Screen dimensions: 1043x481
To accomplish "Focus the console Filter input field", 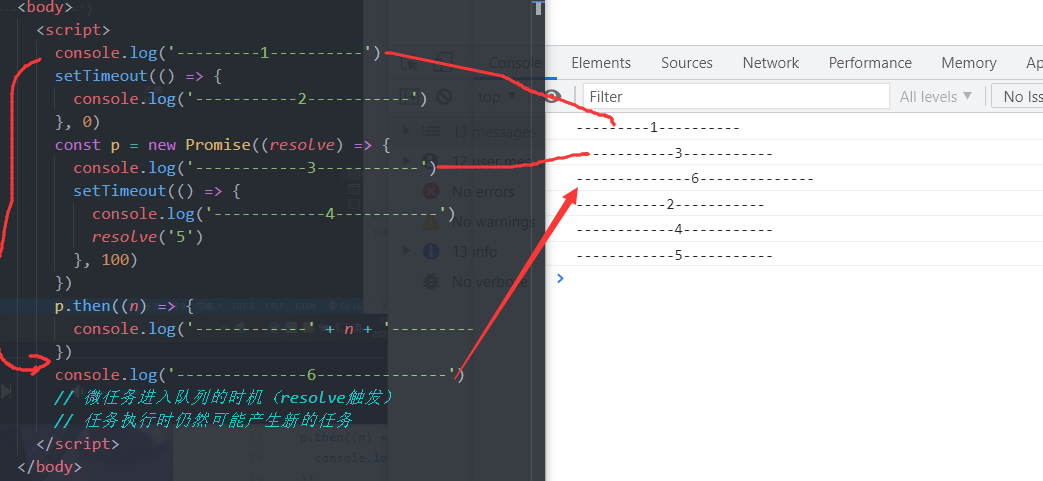I will (x=736, y=96).
